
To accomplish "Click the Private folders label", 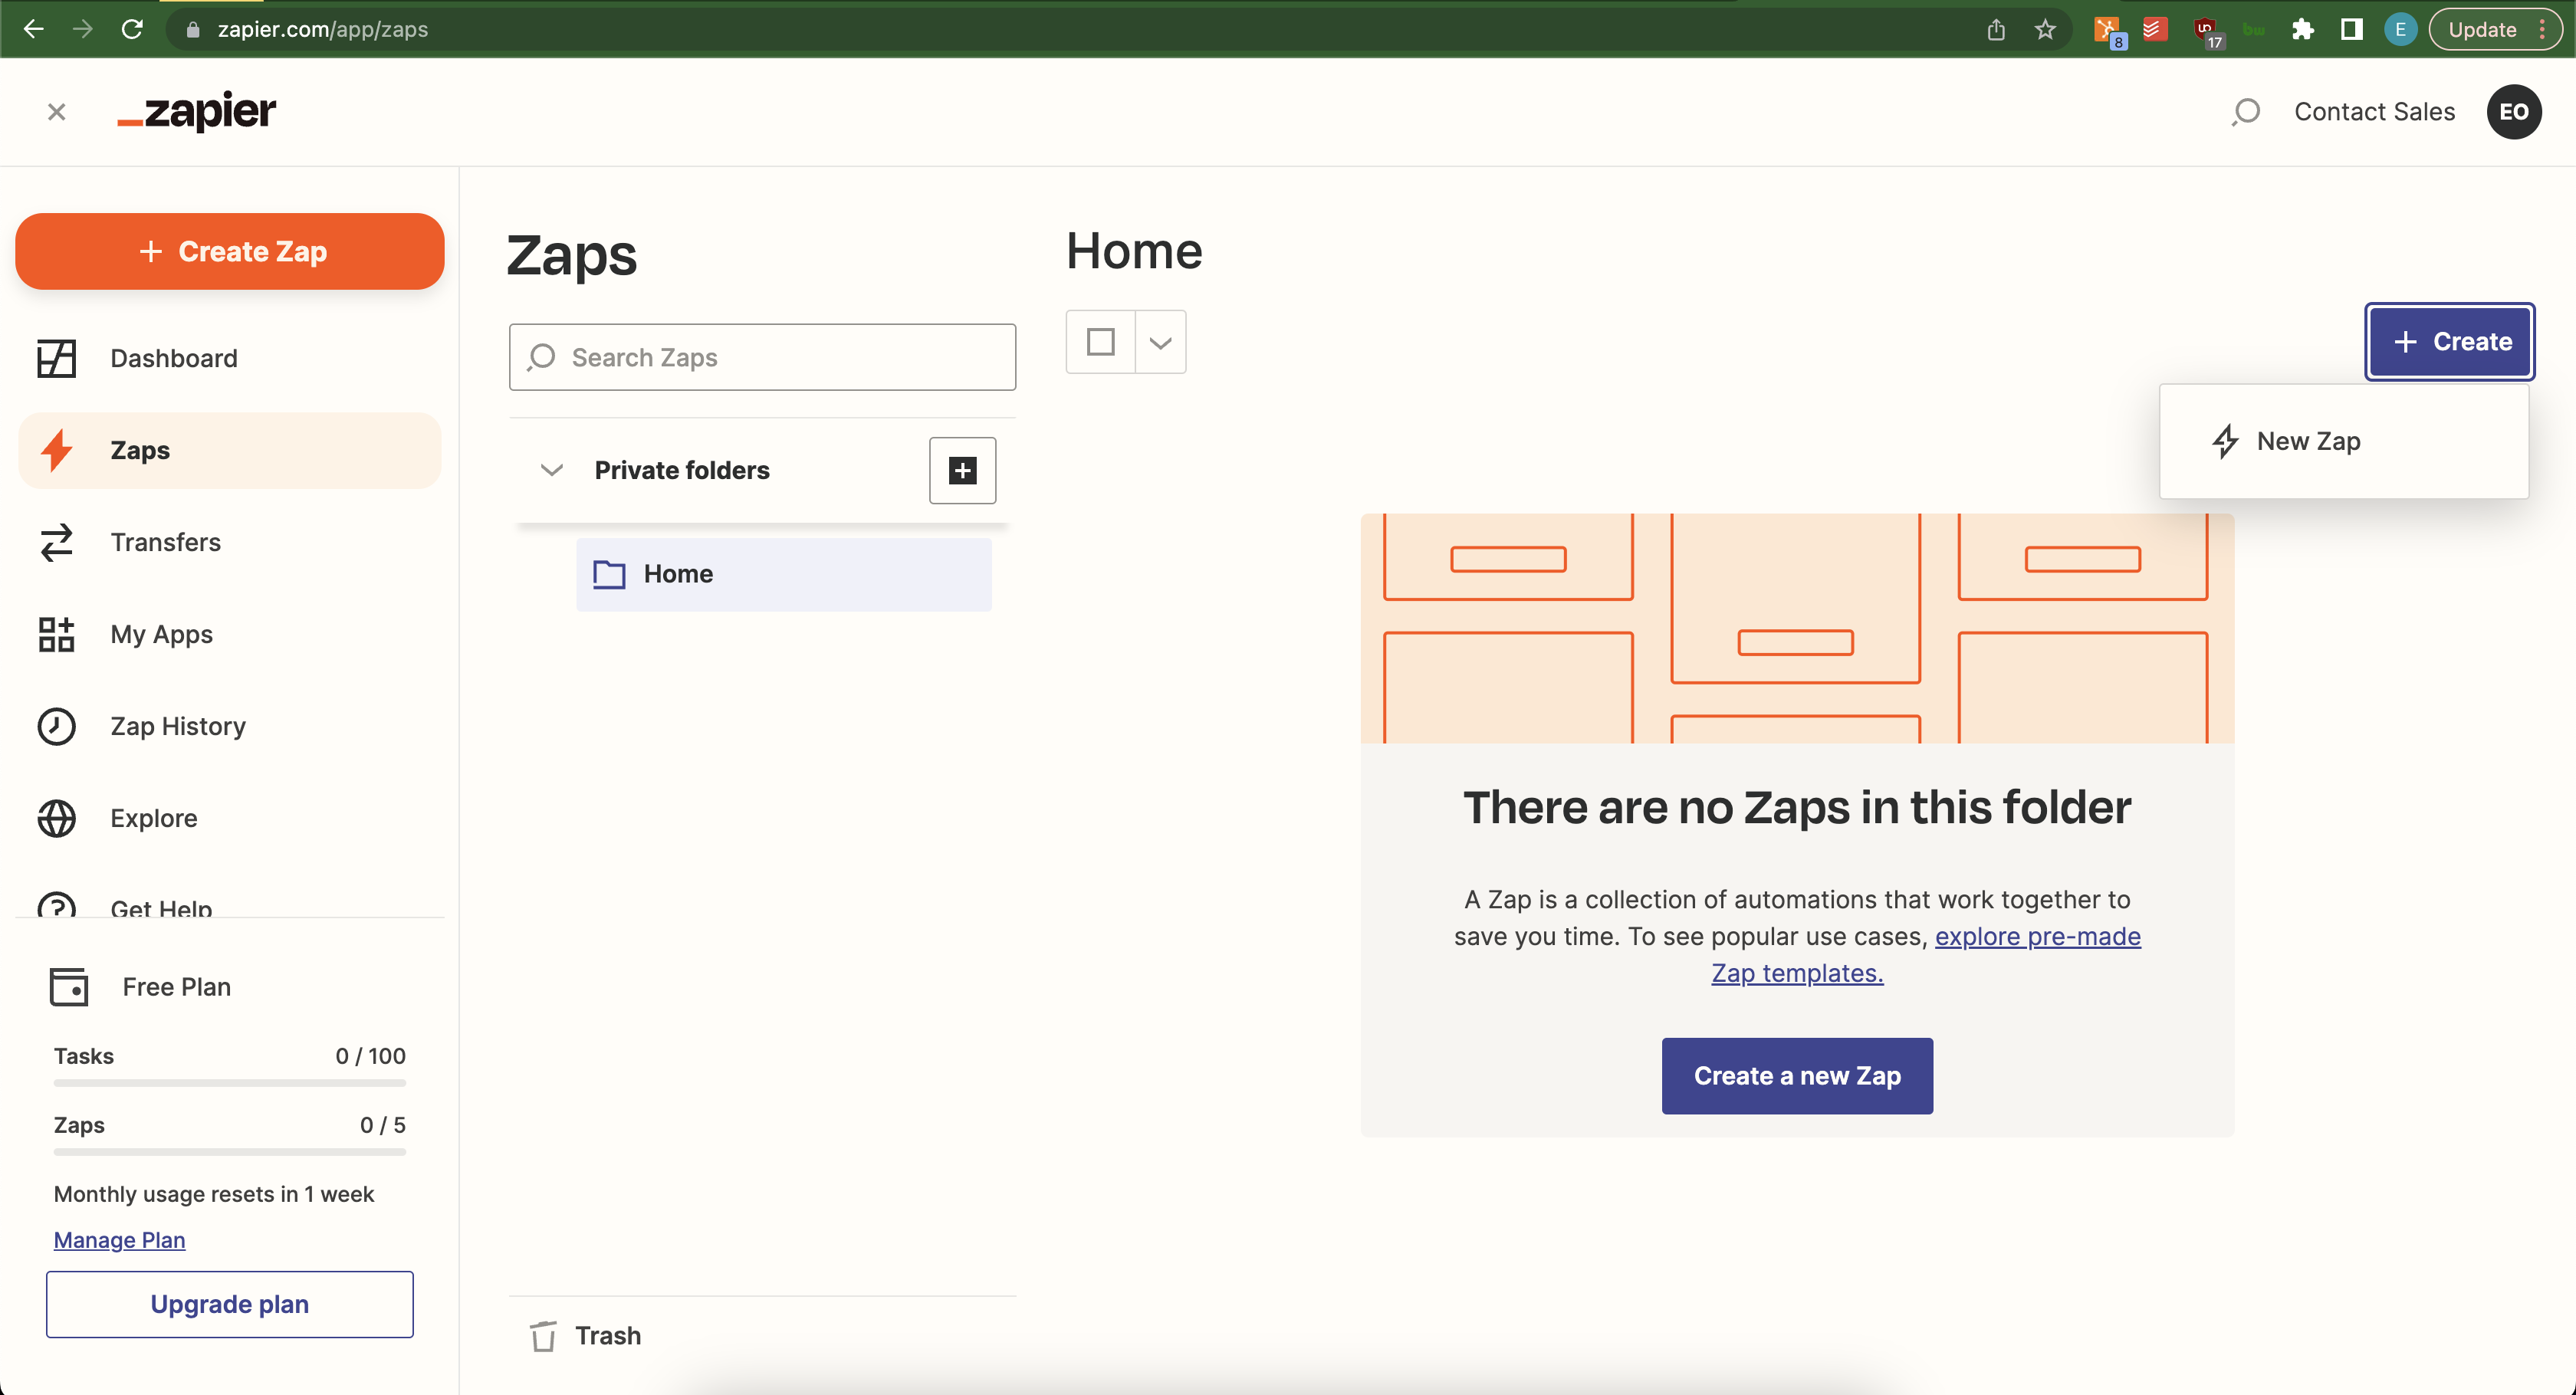I will [682, 470].
